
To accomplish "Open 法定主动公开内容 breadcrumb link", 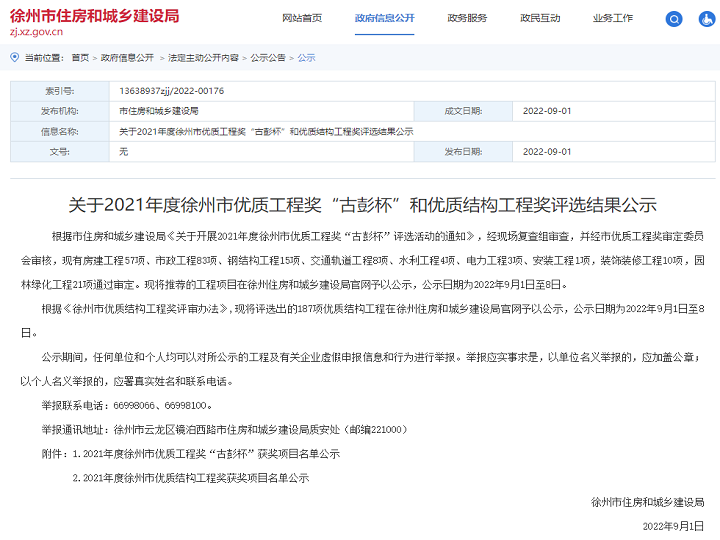I will pos(203,58).
